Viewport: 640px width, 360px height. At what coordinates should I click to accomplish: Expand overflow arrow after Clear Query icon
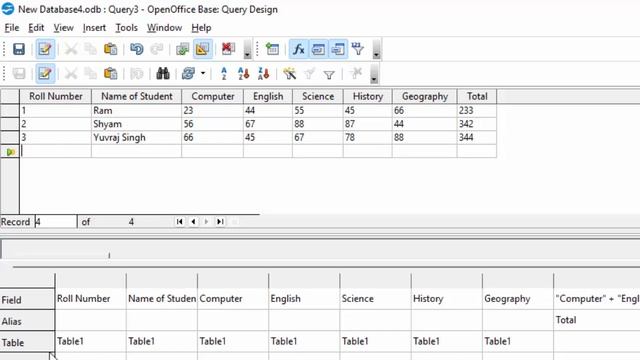coord(247,50)
